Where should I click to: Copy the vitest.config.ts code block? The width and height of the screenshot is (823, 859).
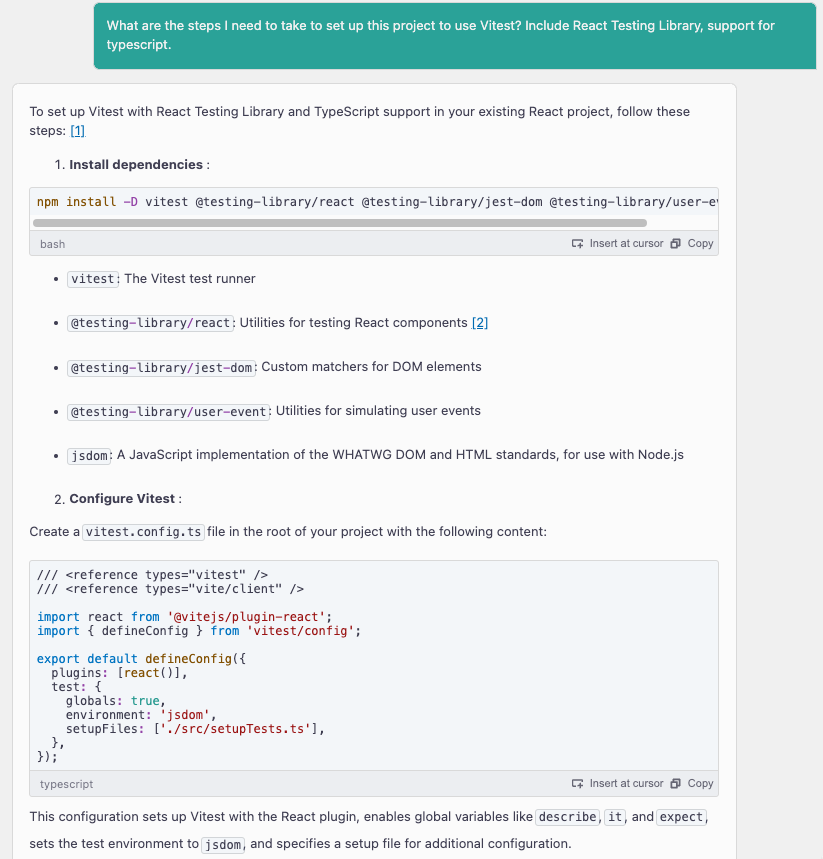693,783
